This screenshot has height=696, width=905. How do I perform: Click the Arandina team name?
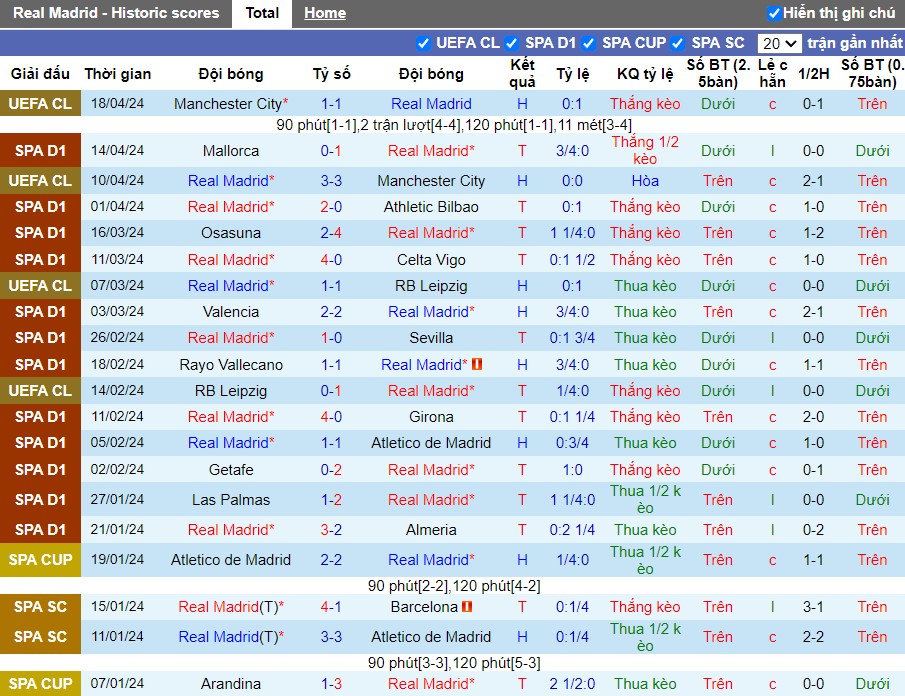click(x=231, y=684)
